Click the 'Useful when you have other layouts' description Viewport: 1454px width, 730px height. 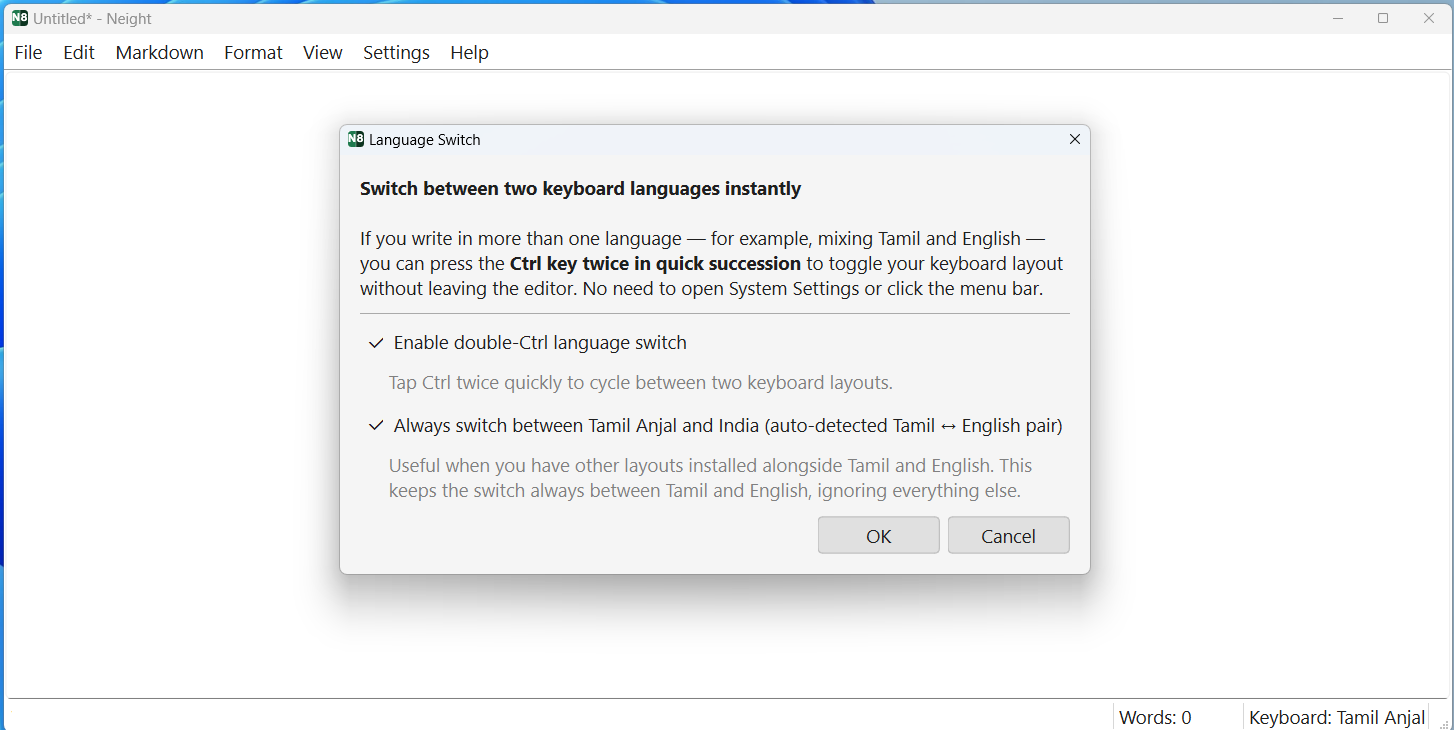pos(710,478)
